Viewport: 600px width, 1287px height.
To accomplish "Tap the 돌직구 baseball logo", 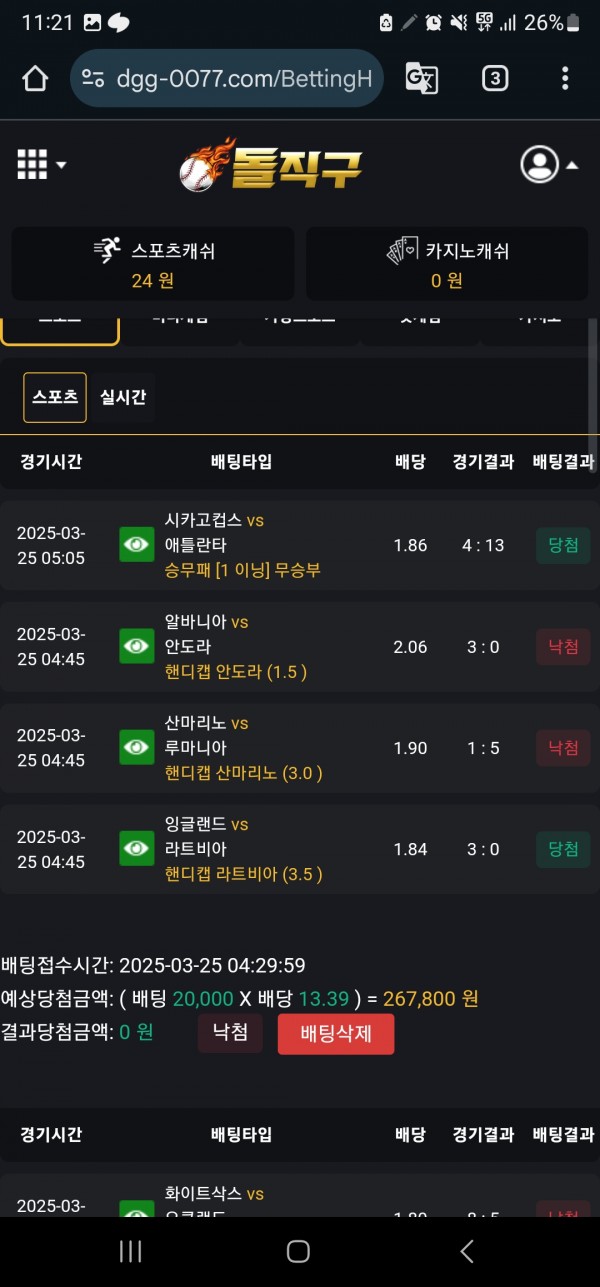I will 270,165.
